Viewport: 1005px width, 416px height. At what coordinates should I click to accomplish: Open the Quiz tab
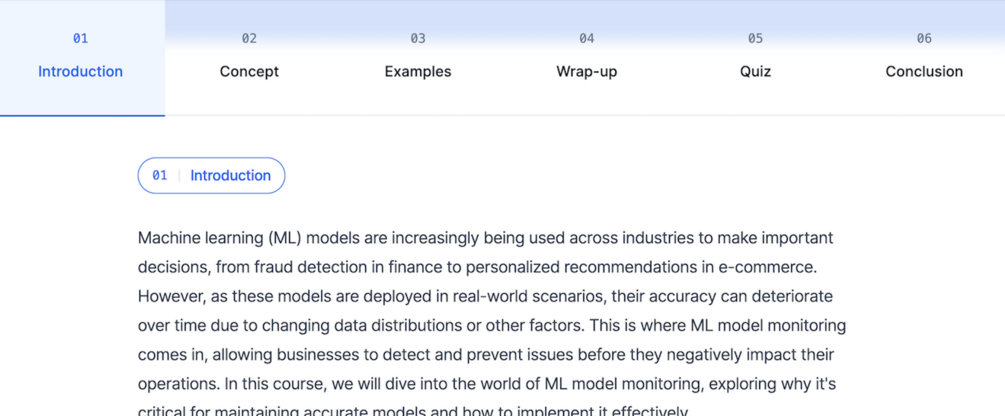[x=755, y=71]
